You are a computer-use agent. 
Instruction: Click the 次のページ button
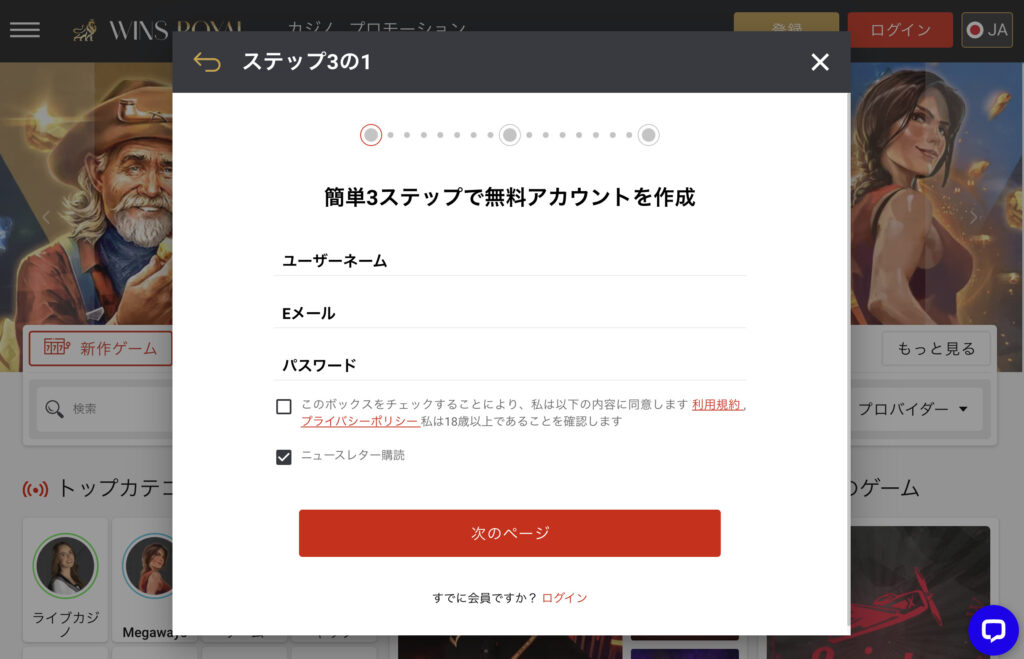510,533
